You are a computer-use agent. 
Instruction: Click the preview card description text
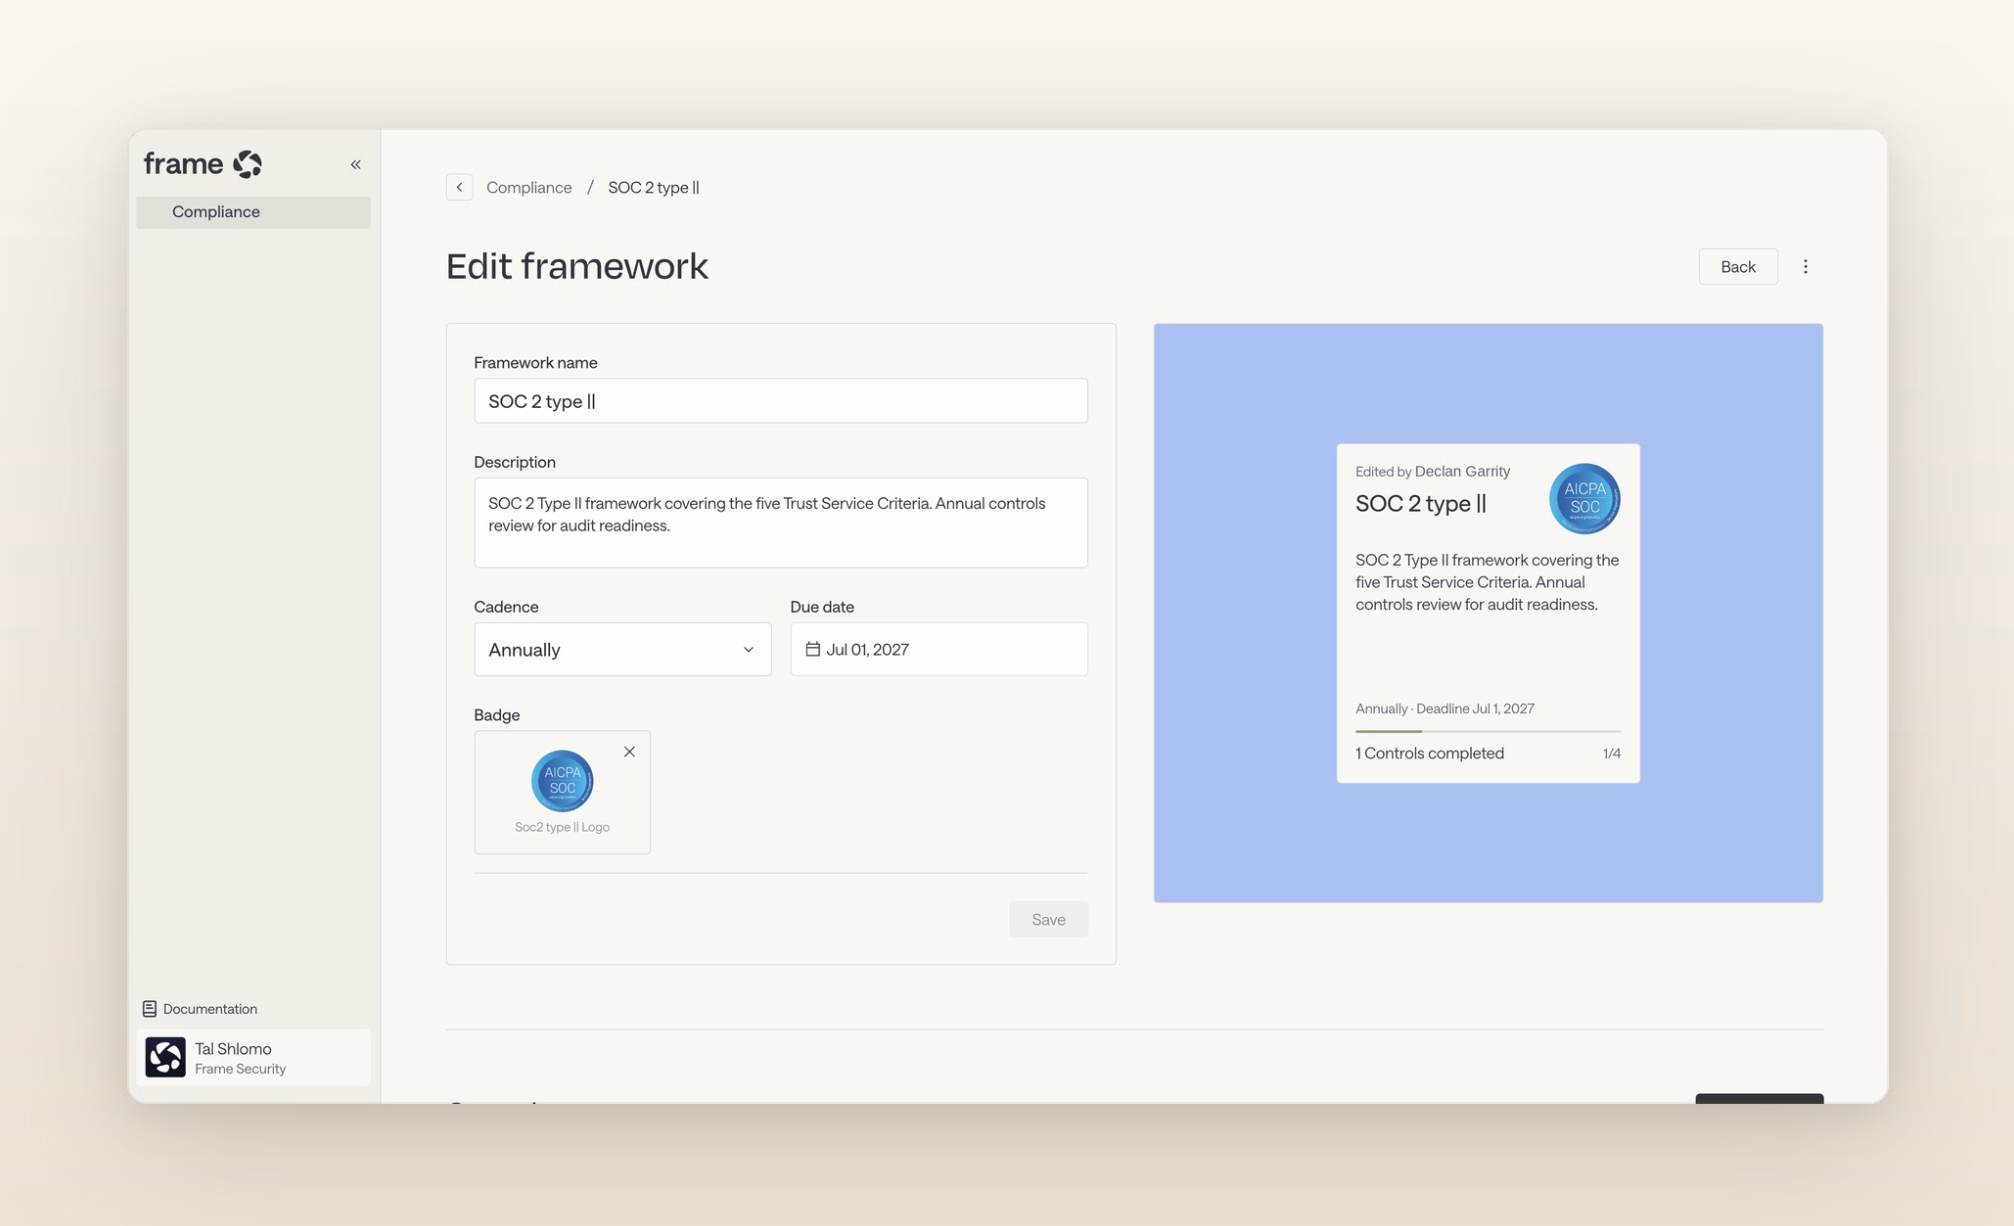coord(1486,582)
